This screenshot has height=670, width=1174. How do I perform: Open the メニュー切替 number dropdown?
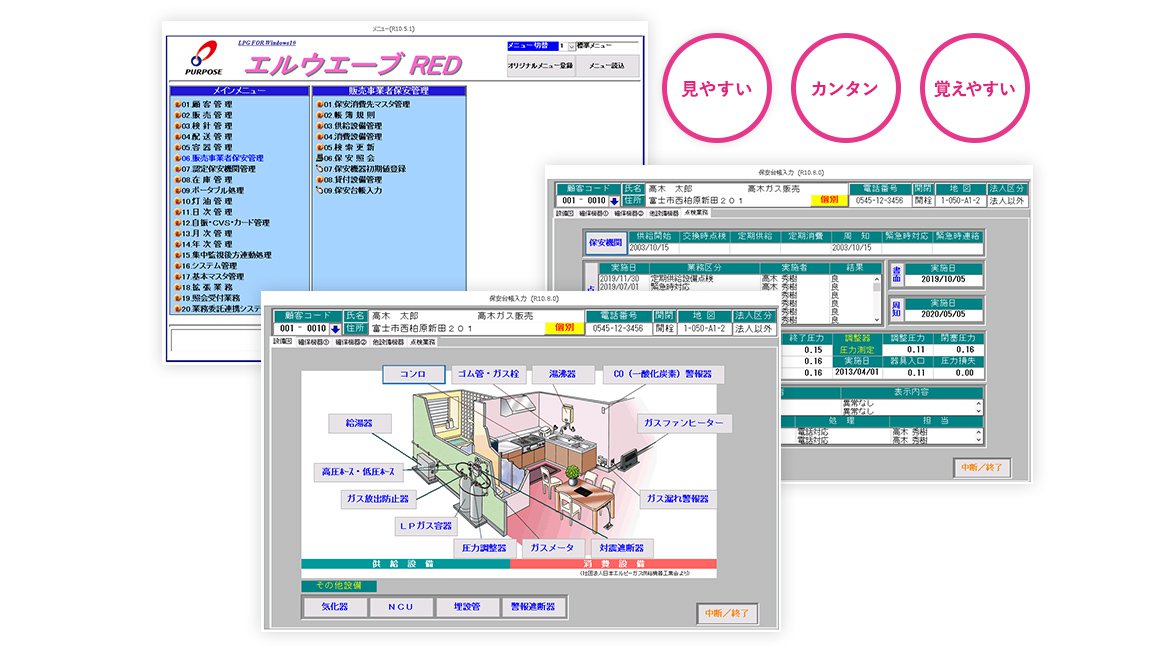(571, 46)
